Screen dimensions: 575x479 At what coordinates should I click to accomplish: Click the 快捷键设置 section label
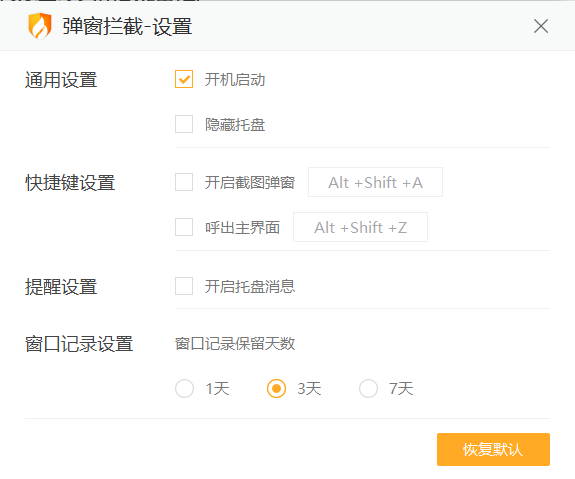70,183
